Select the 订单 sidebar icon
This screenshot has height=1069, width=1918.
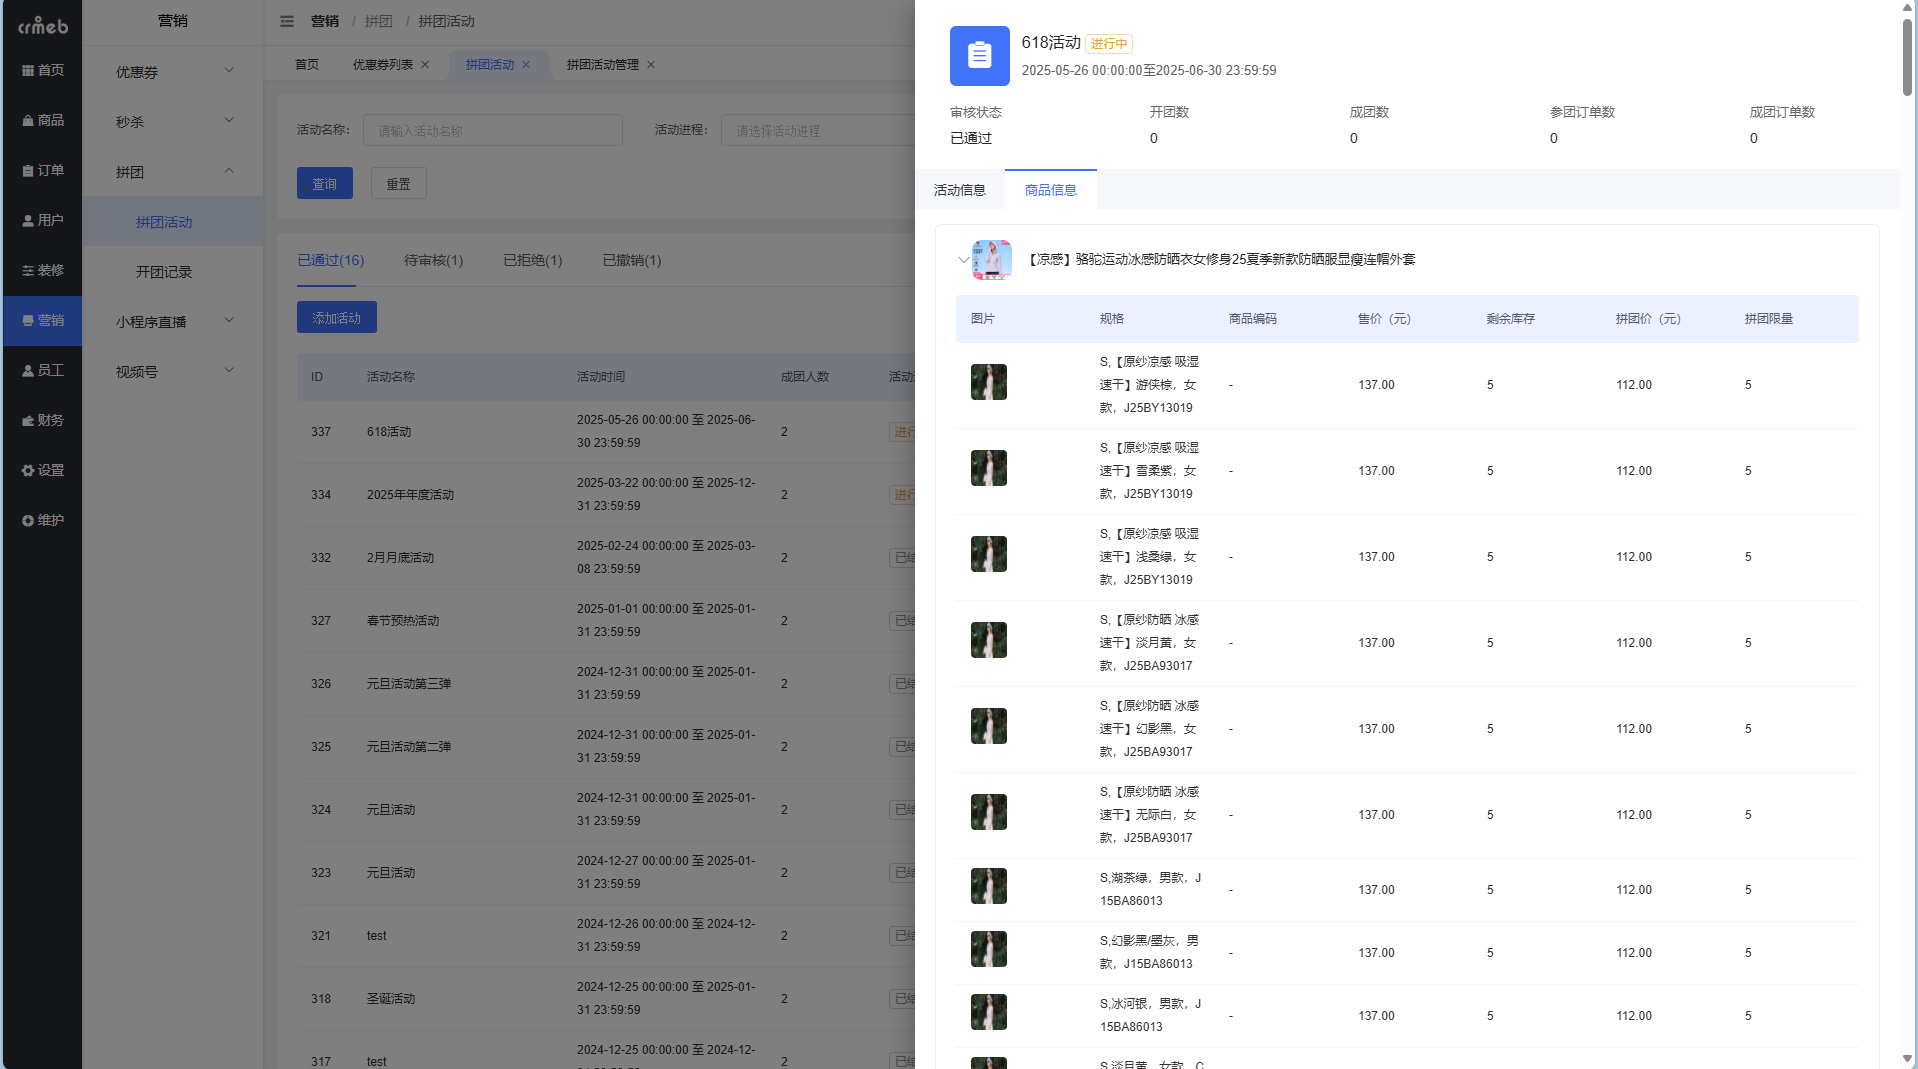[42, 170]
